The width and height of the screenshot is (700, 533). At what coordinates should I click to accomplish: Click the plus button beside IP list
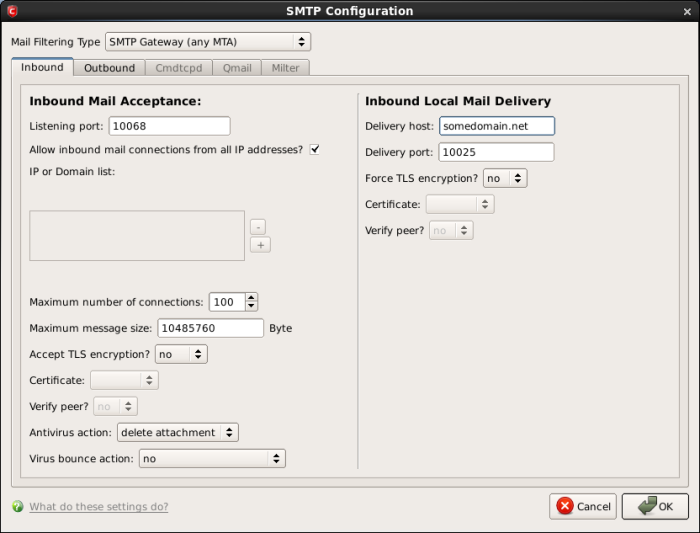tap(260, 245)
